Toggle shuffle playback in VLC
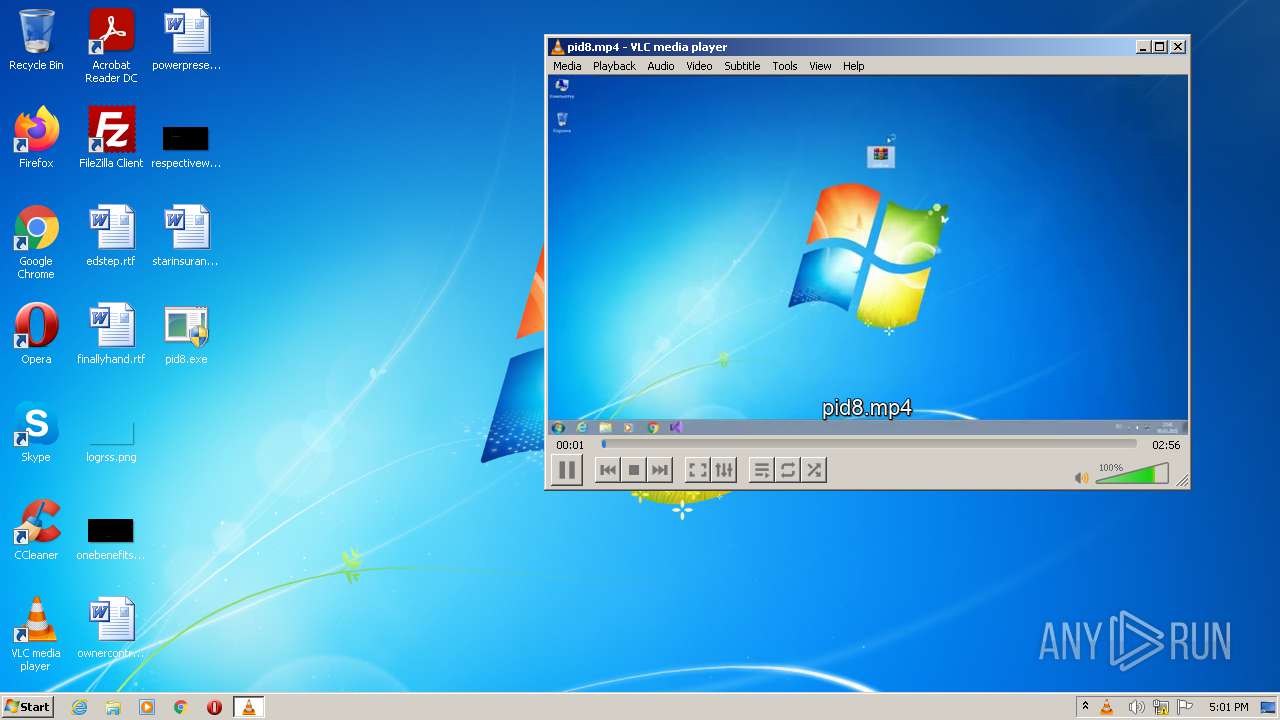Screen dimensions: 1280x720 pyautogui.click(x=814, y=470)
